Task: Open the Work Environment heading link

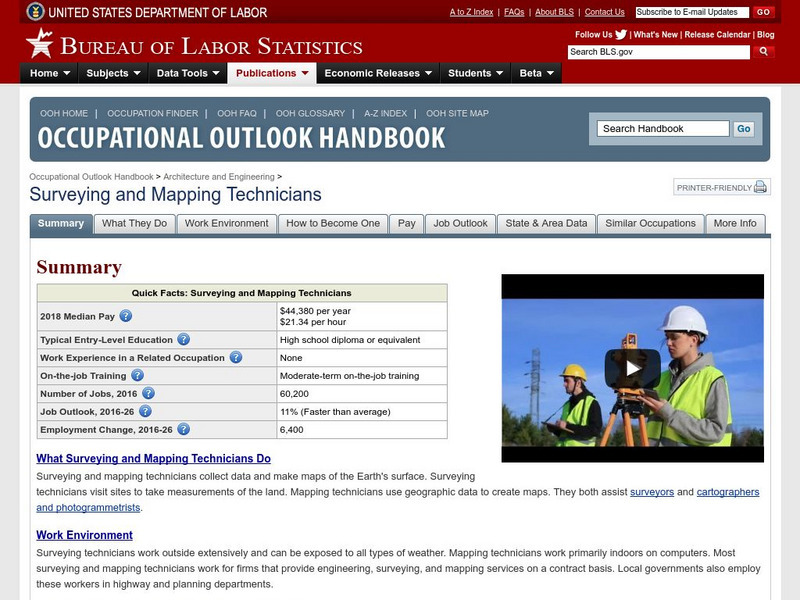Action: (x=84, y=535)
